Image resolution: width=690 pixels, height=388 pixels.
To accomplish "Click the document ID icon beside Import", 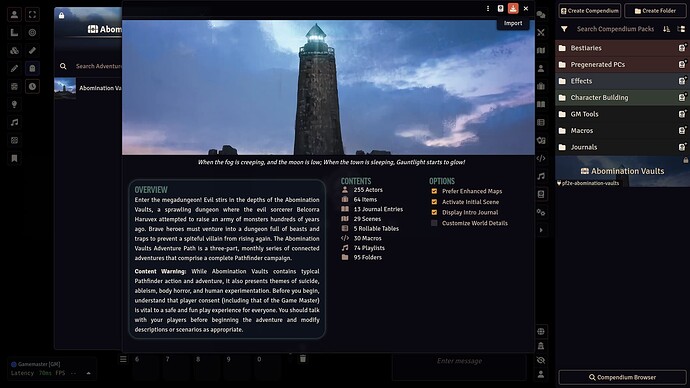I will click(x=500, y=8).
